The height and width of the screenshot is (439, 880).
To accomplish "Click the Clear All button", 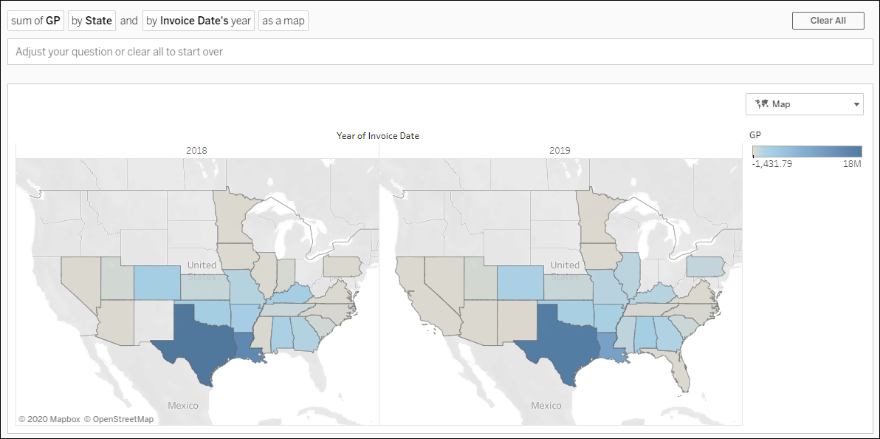I will click(x=827, y=20).
